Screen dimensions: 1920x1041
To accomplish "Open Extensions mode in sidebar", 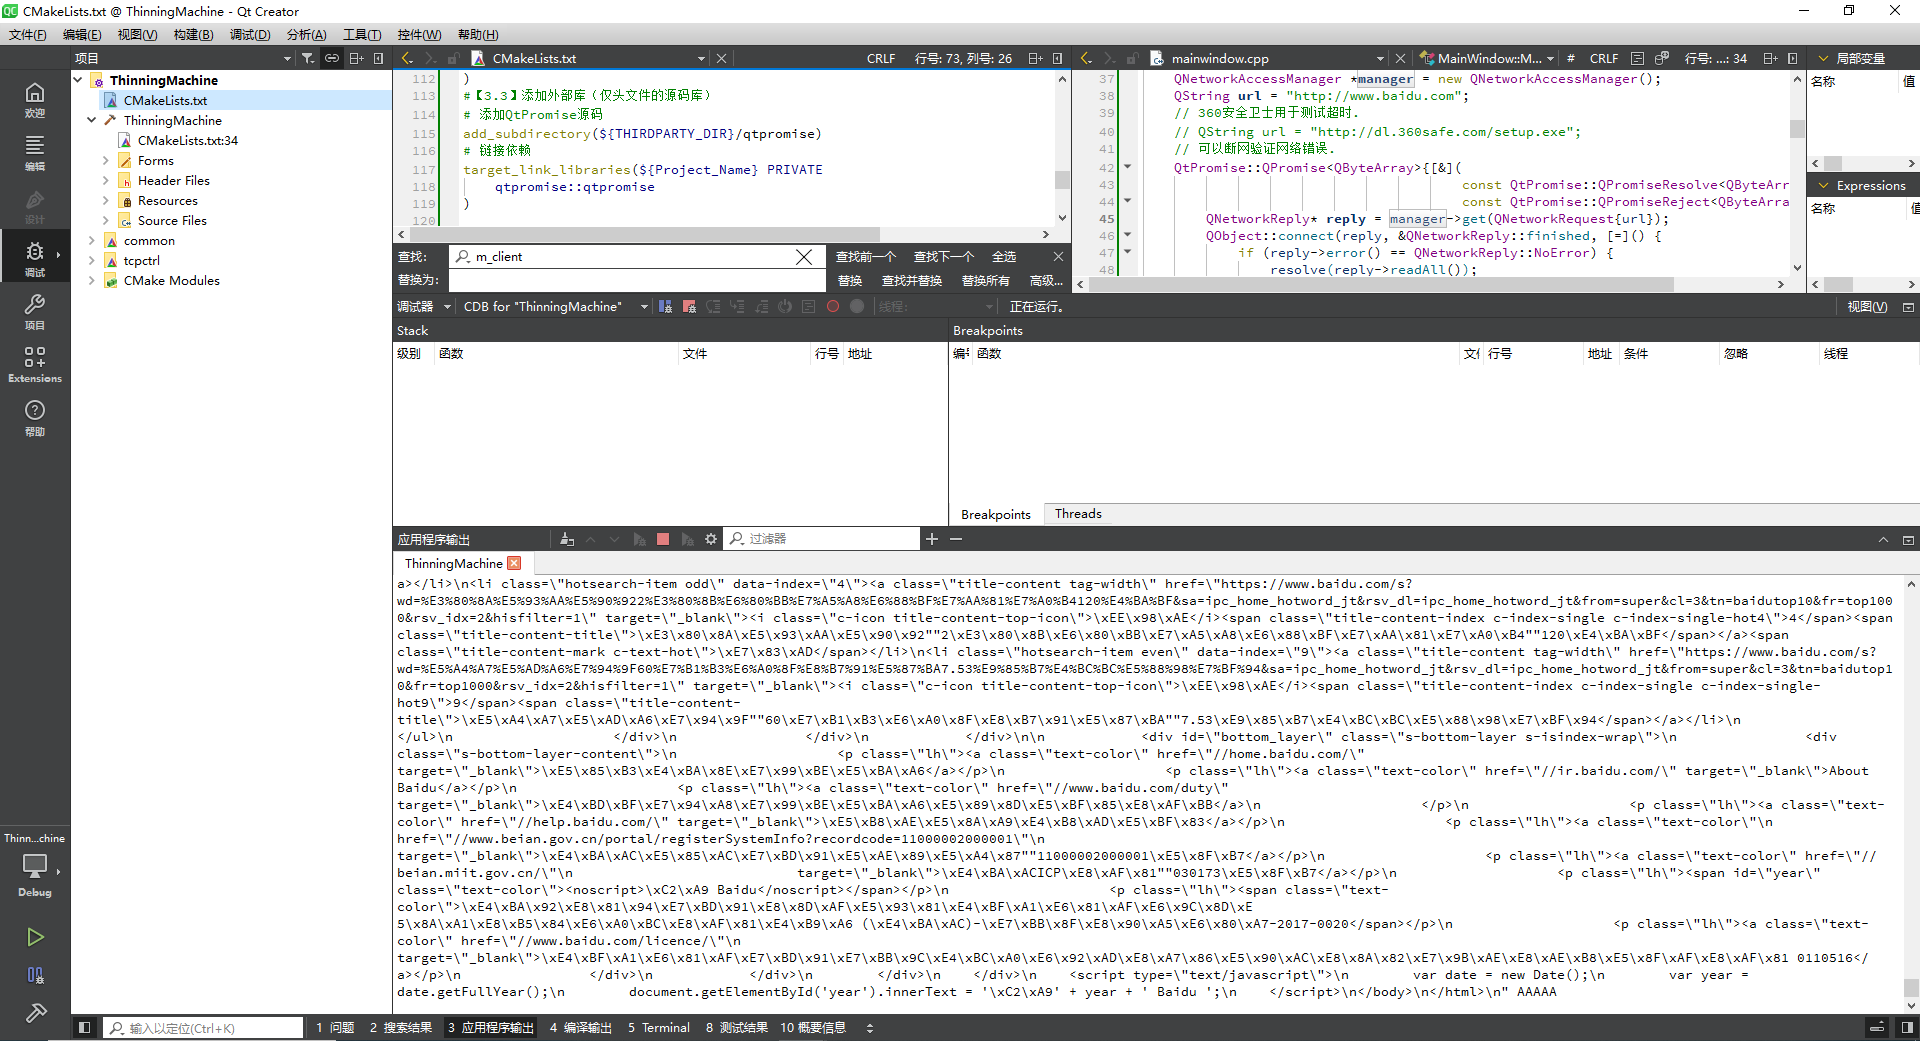I will (35, 364).
